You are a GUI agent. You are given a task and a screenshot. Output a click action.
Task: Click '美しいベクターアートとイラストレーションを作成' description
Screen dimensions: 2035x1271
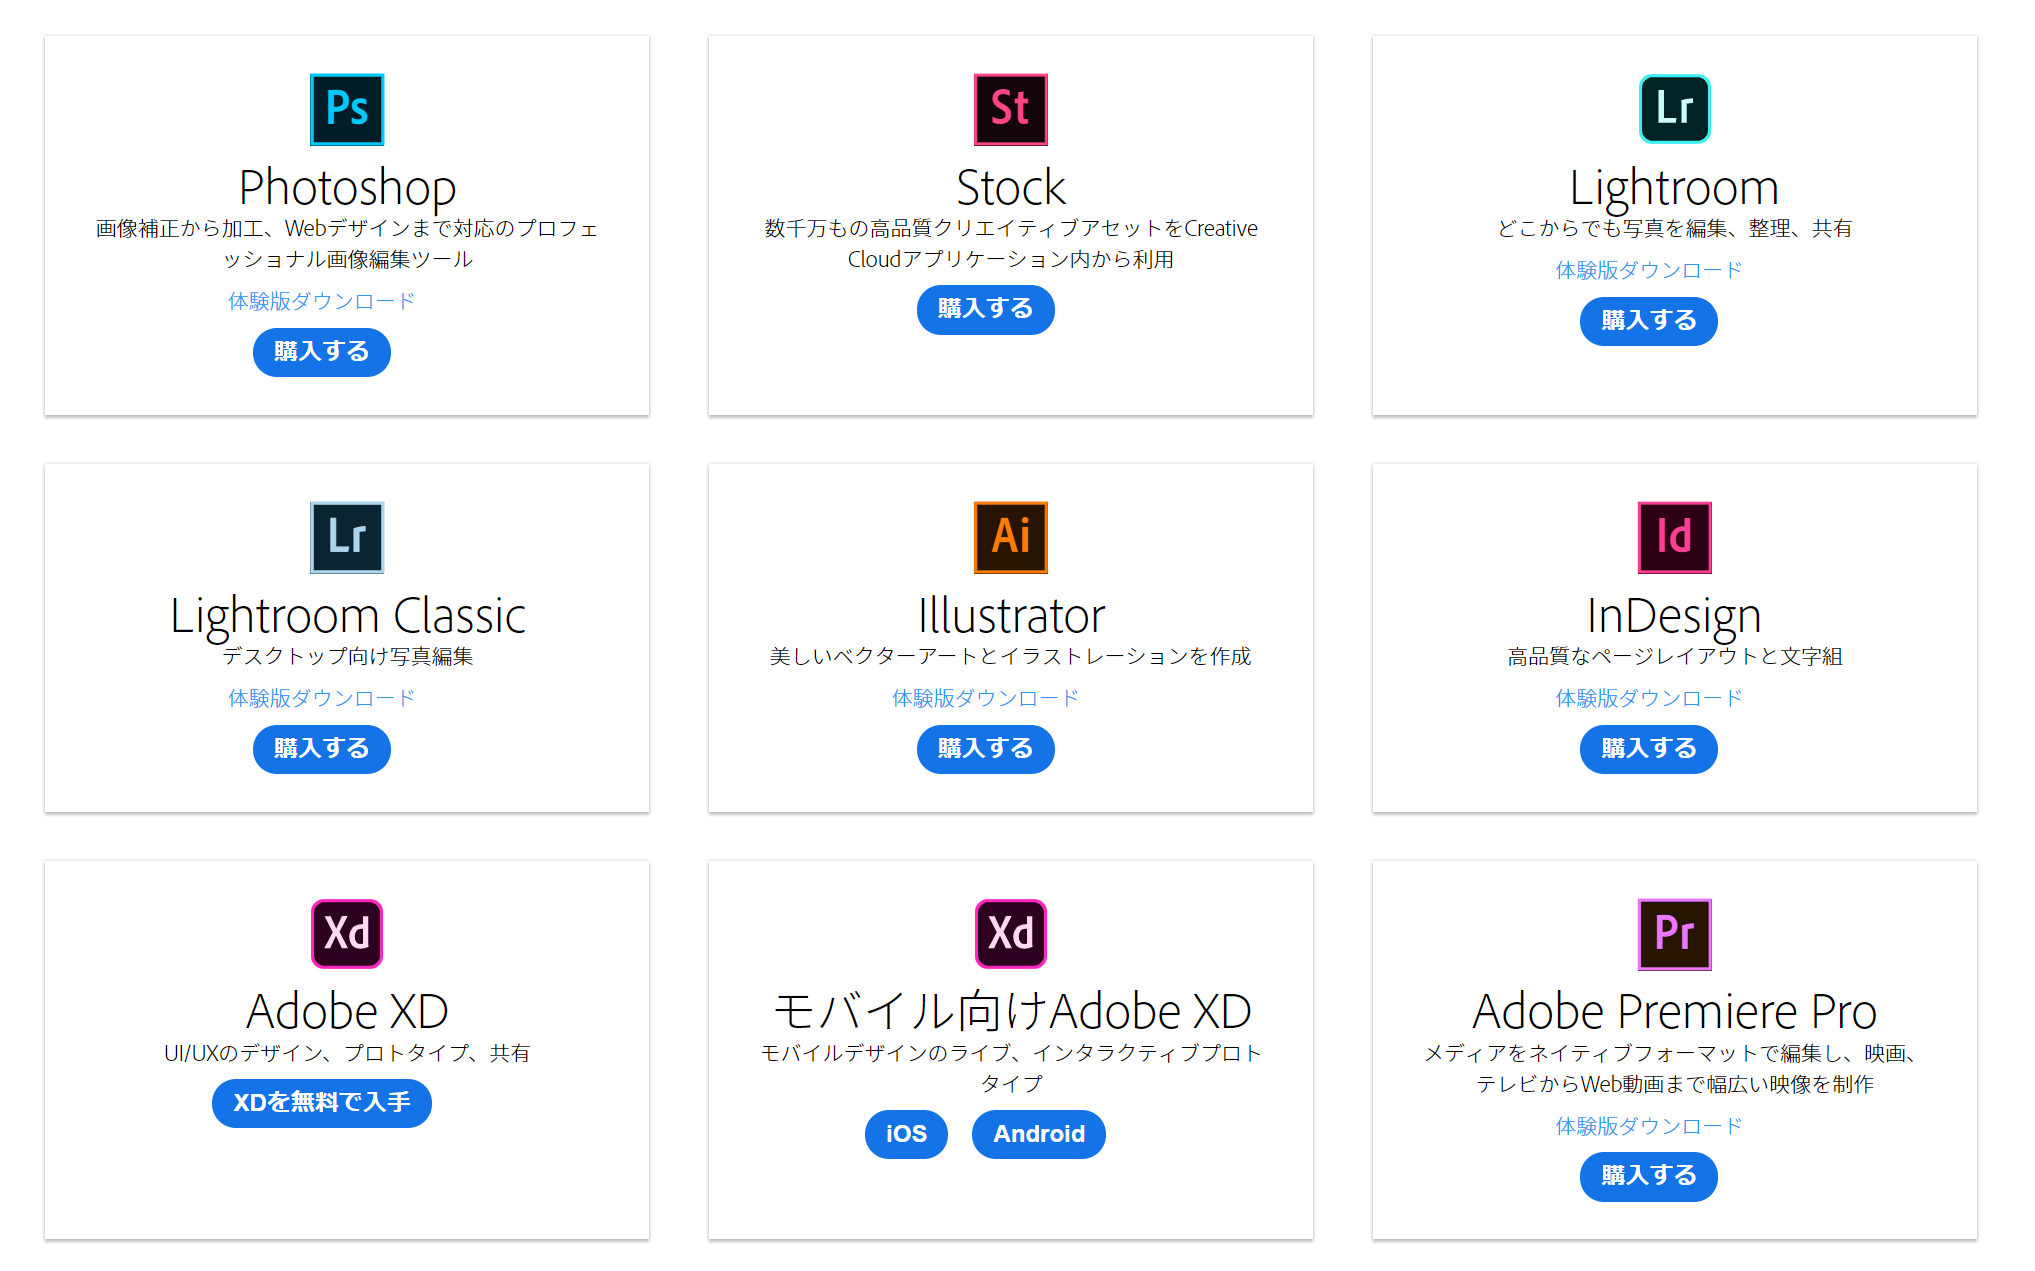(1011, 656)
